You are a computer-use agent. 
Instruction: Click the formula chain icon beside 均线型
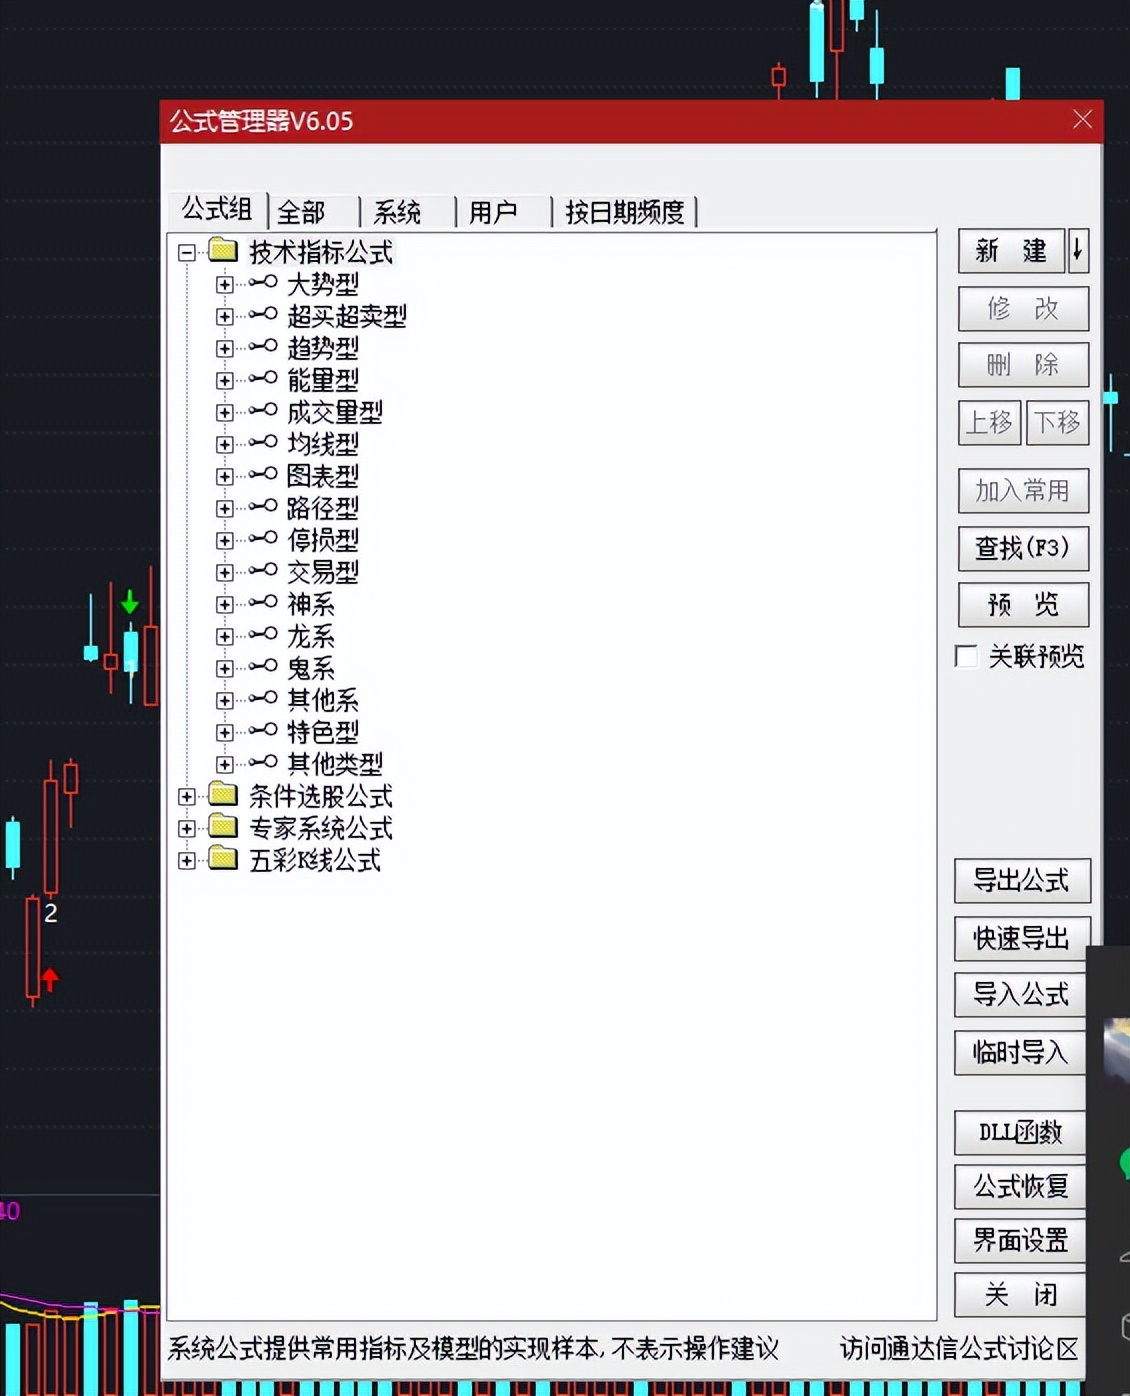pyautogui.click(x=262, y=443)
